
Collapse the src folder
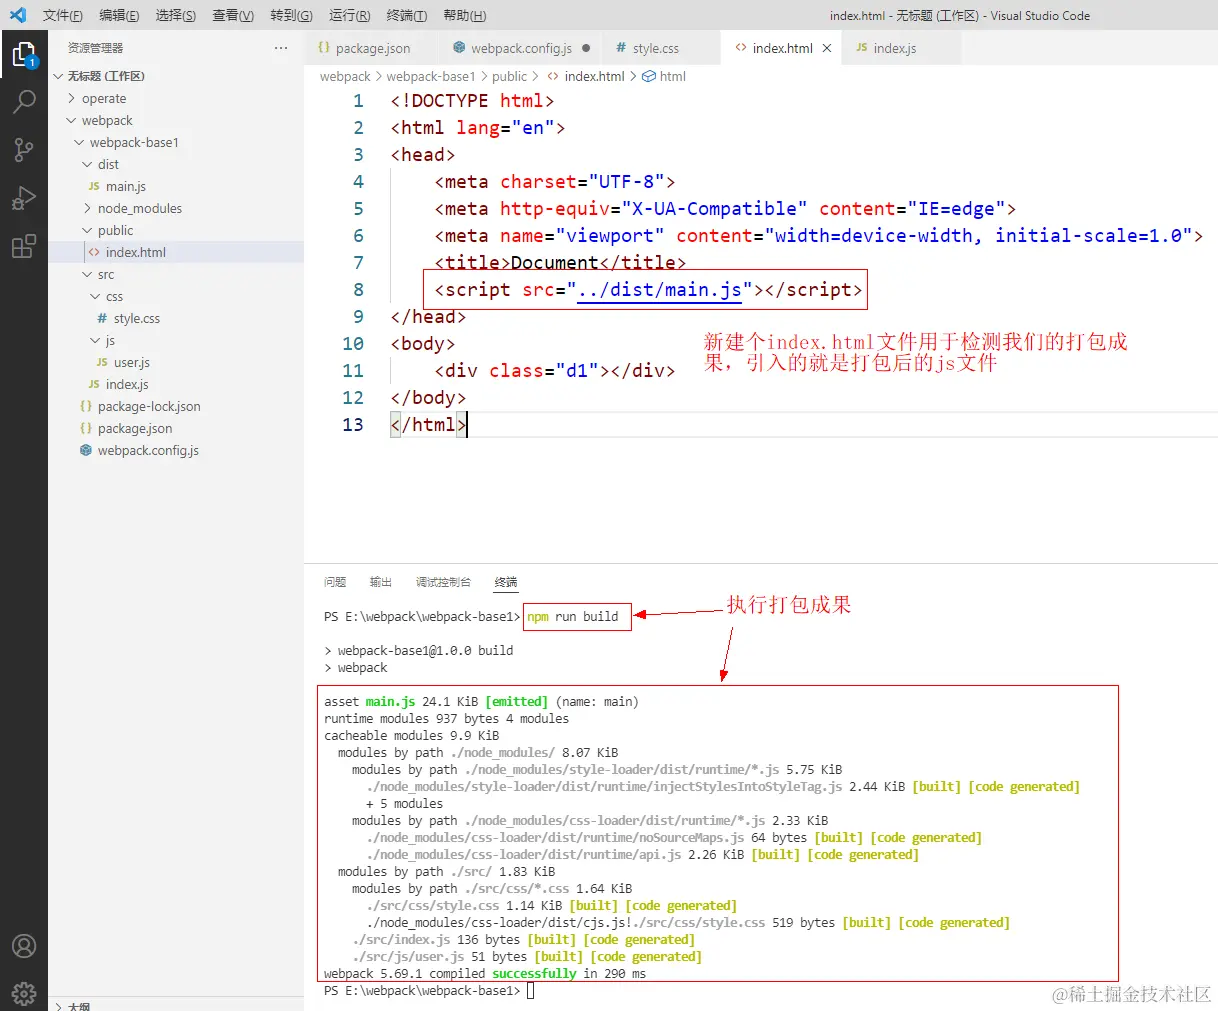coord(87,274)
